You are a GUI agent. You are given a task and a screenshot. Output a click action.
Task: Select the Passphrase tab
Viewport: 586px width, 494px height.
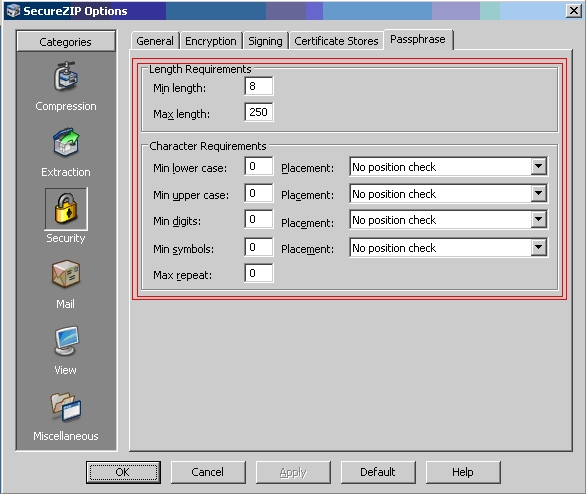(418, 39)
